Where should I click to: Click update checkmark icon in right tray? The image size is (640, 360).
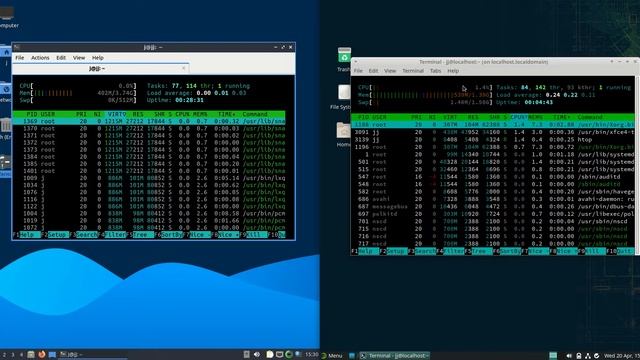tap(597, 356)
